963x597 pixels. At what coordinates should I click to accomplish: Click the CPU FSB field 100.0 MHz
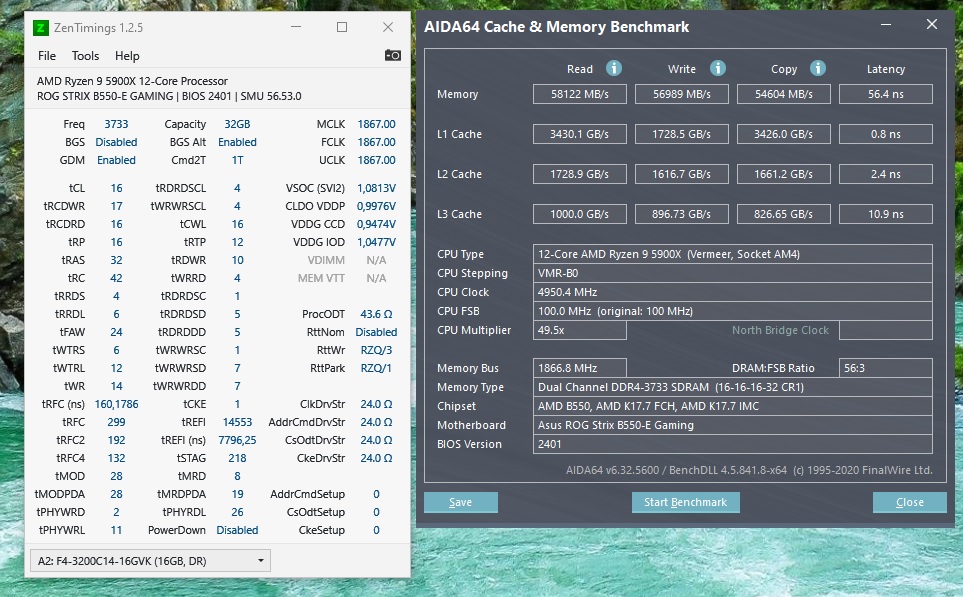coord(733,311)
